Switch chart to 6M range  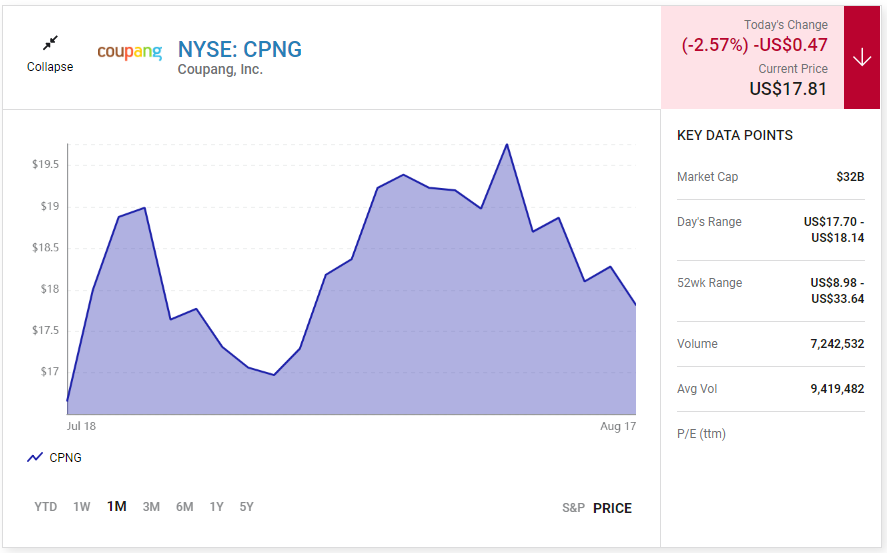(x=184, y=507)
